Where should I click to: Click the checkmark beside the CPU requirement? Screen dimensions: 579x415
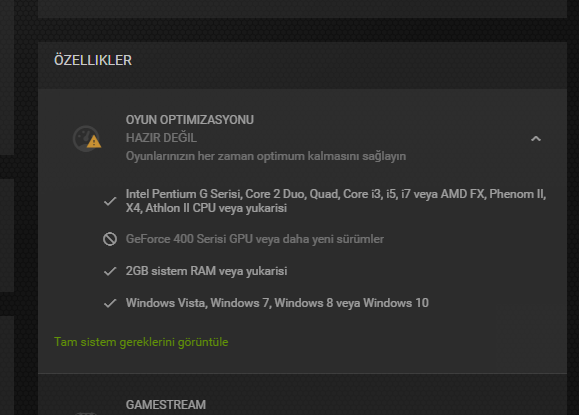[110, 201]
